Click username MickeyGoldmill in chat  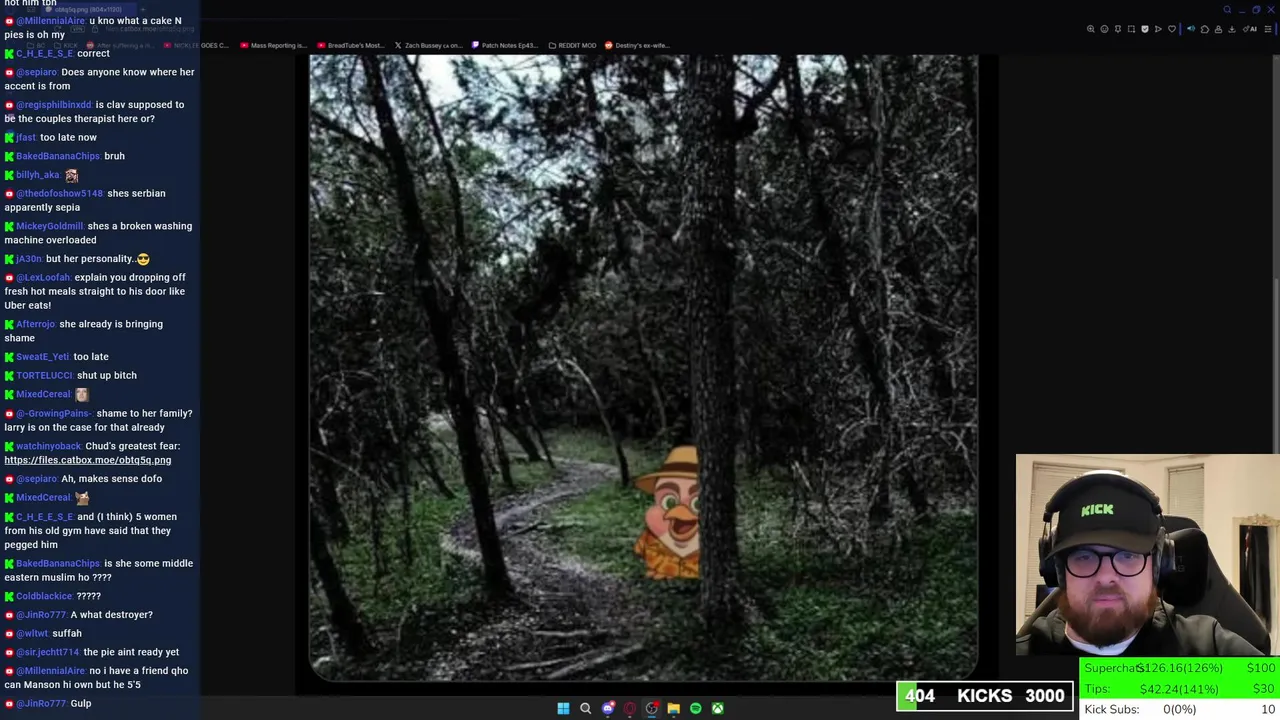(x=50, y=226)
